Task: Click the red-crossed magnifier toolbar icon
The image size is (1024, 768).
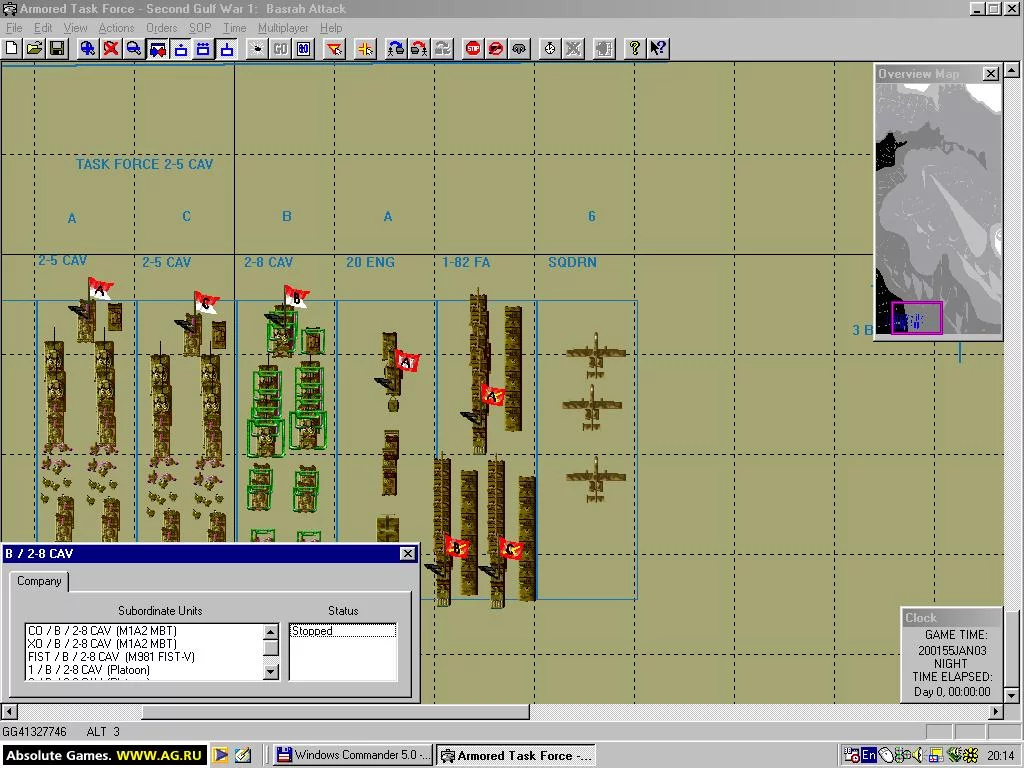Action: coord(111,48)
